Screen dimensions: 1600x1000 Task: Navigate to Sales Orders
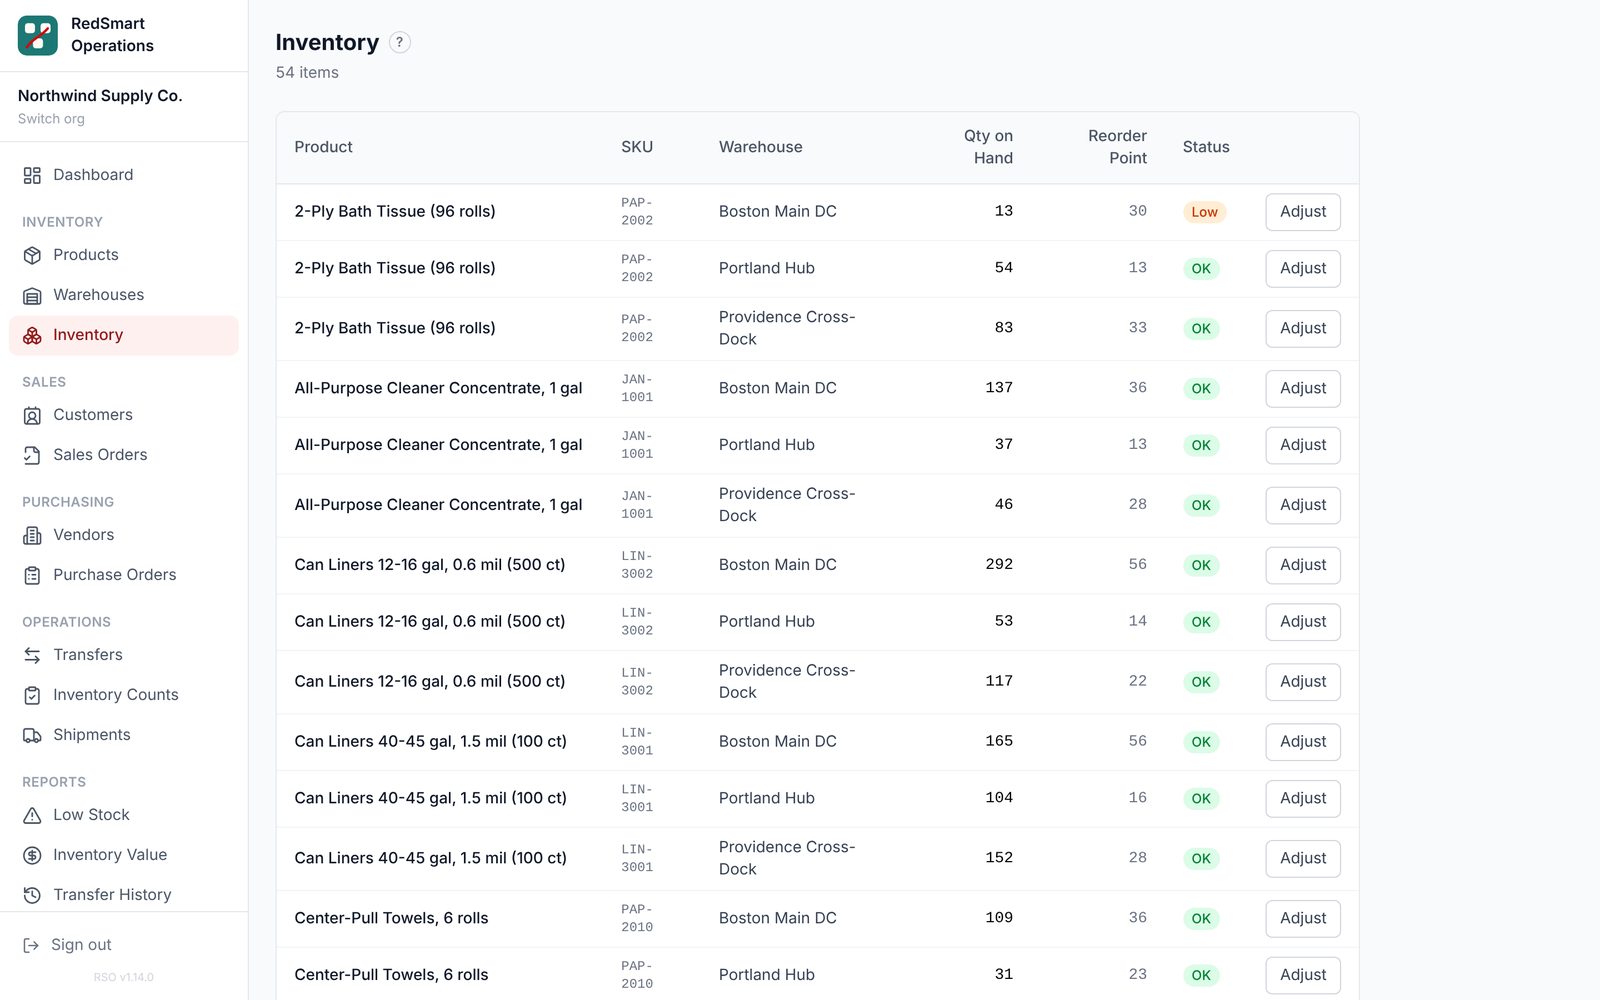click(124, 455)
